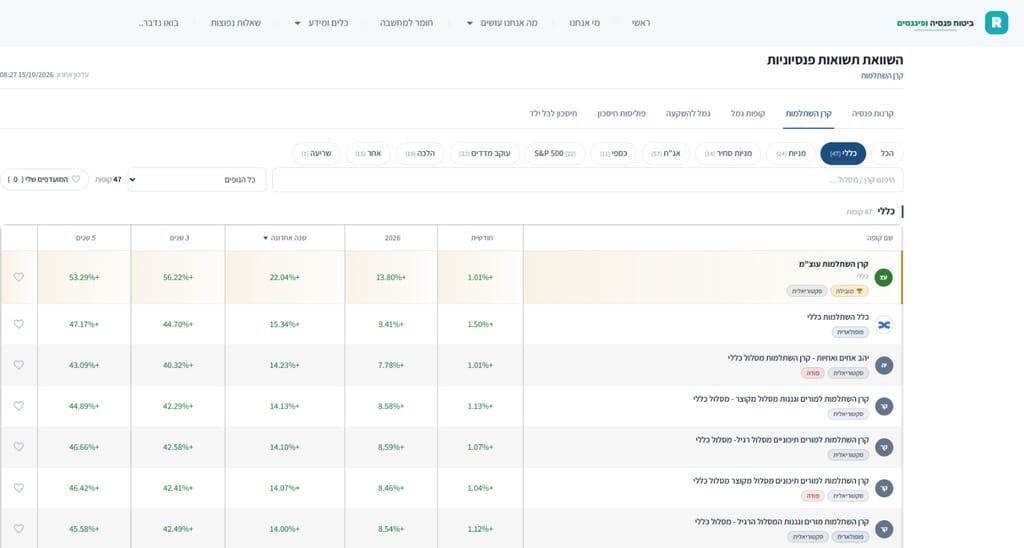Image resolution: width=1024 pixels, height=548 pixels.
Task: Click the 22.04%+ last-year value
Action: point(285,278)
